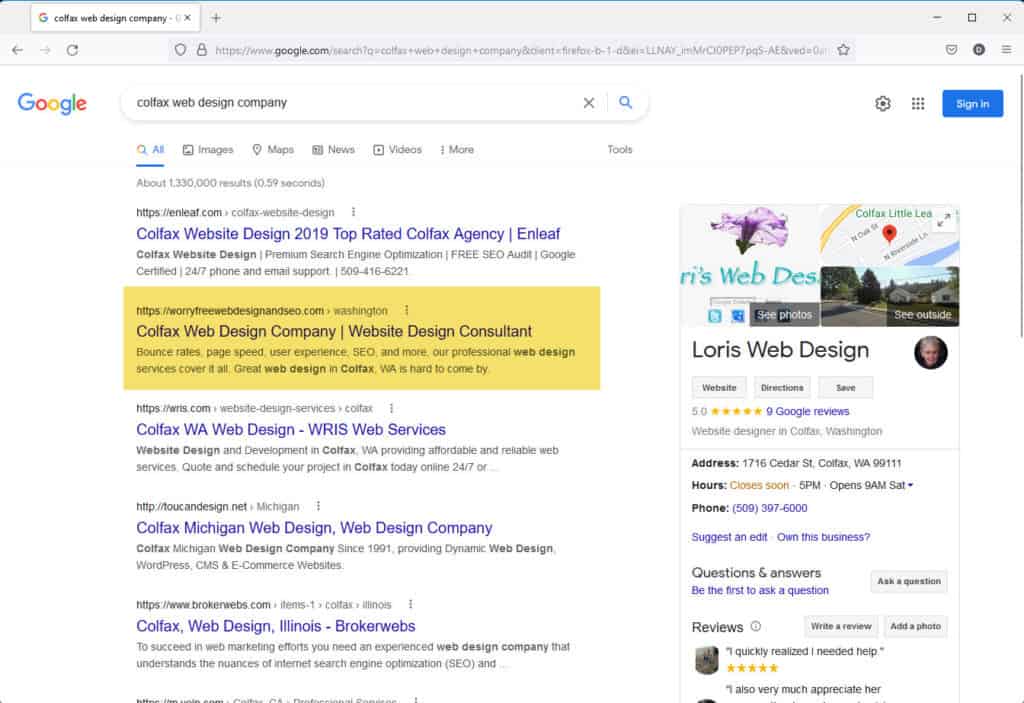The width and height of the screenshot is (1024, 703).
Task: Click the padlock site info icon
Action: (x=202, y=50)
